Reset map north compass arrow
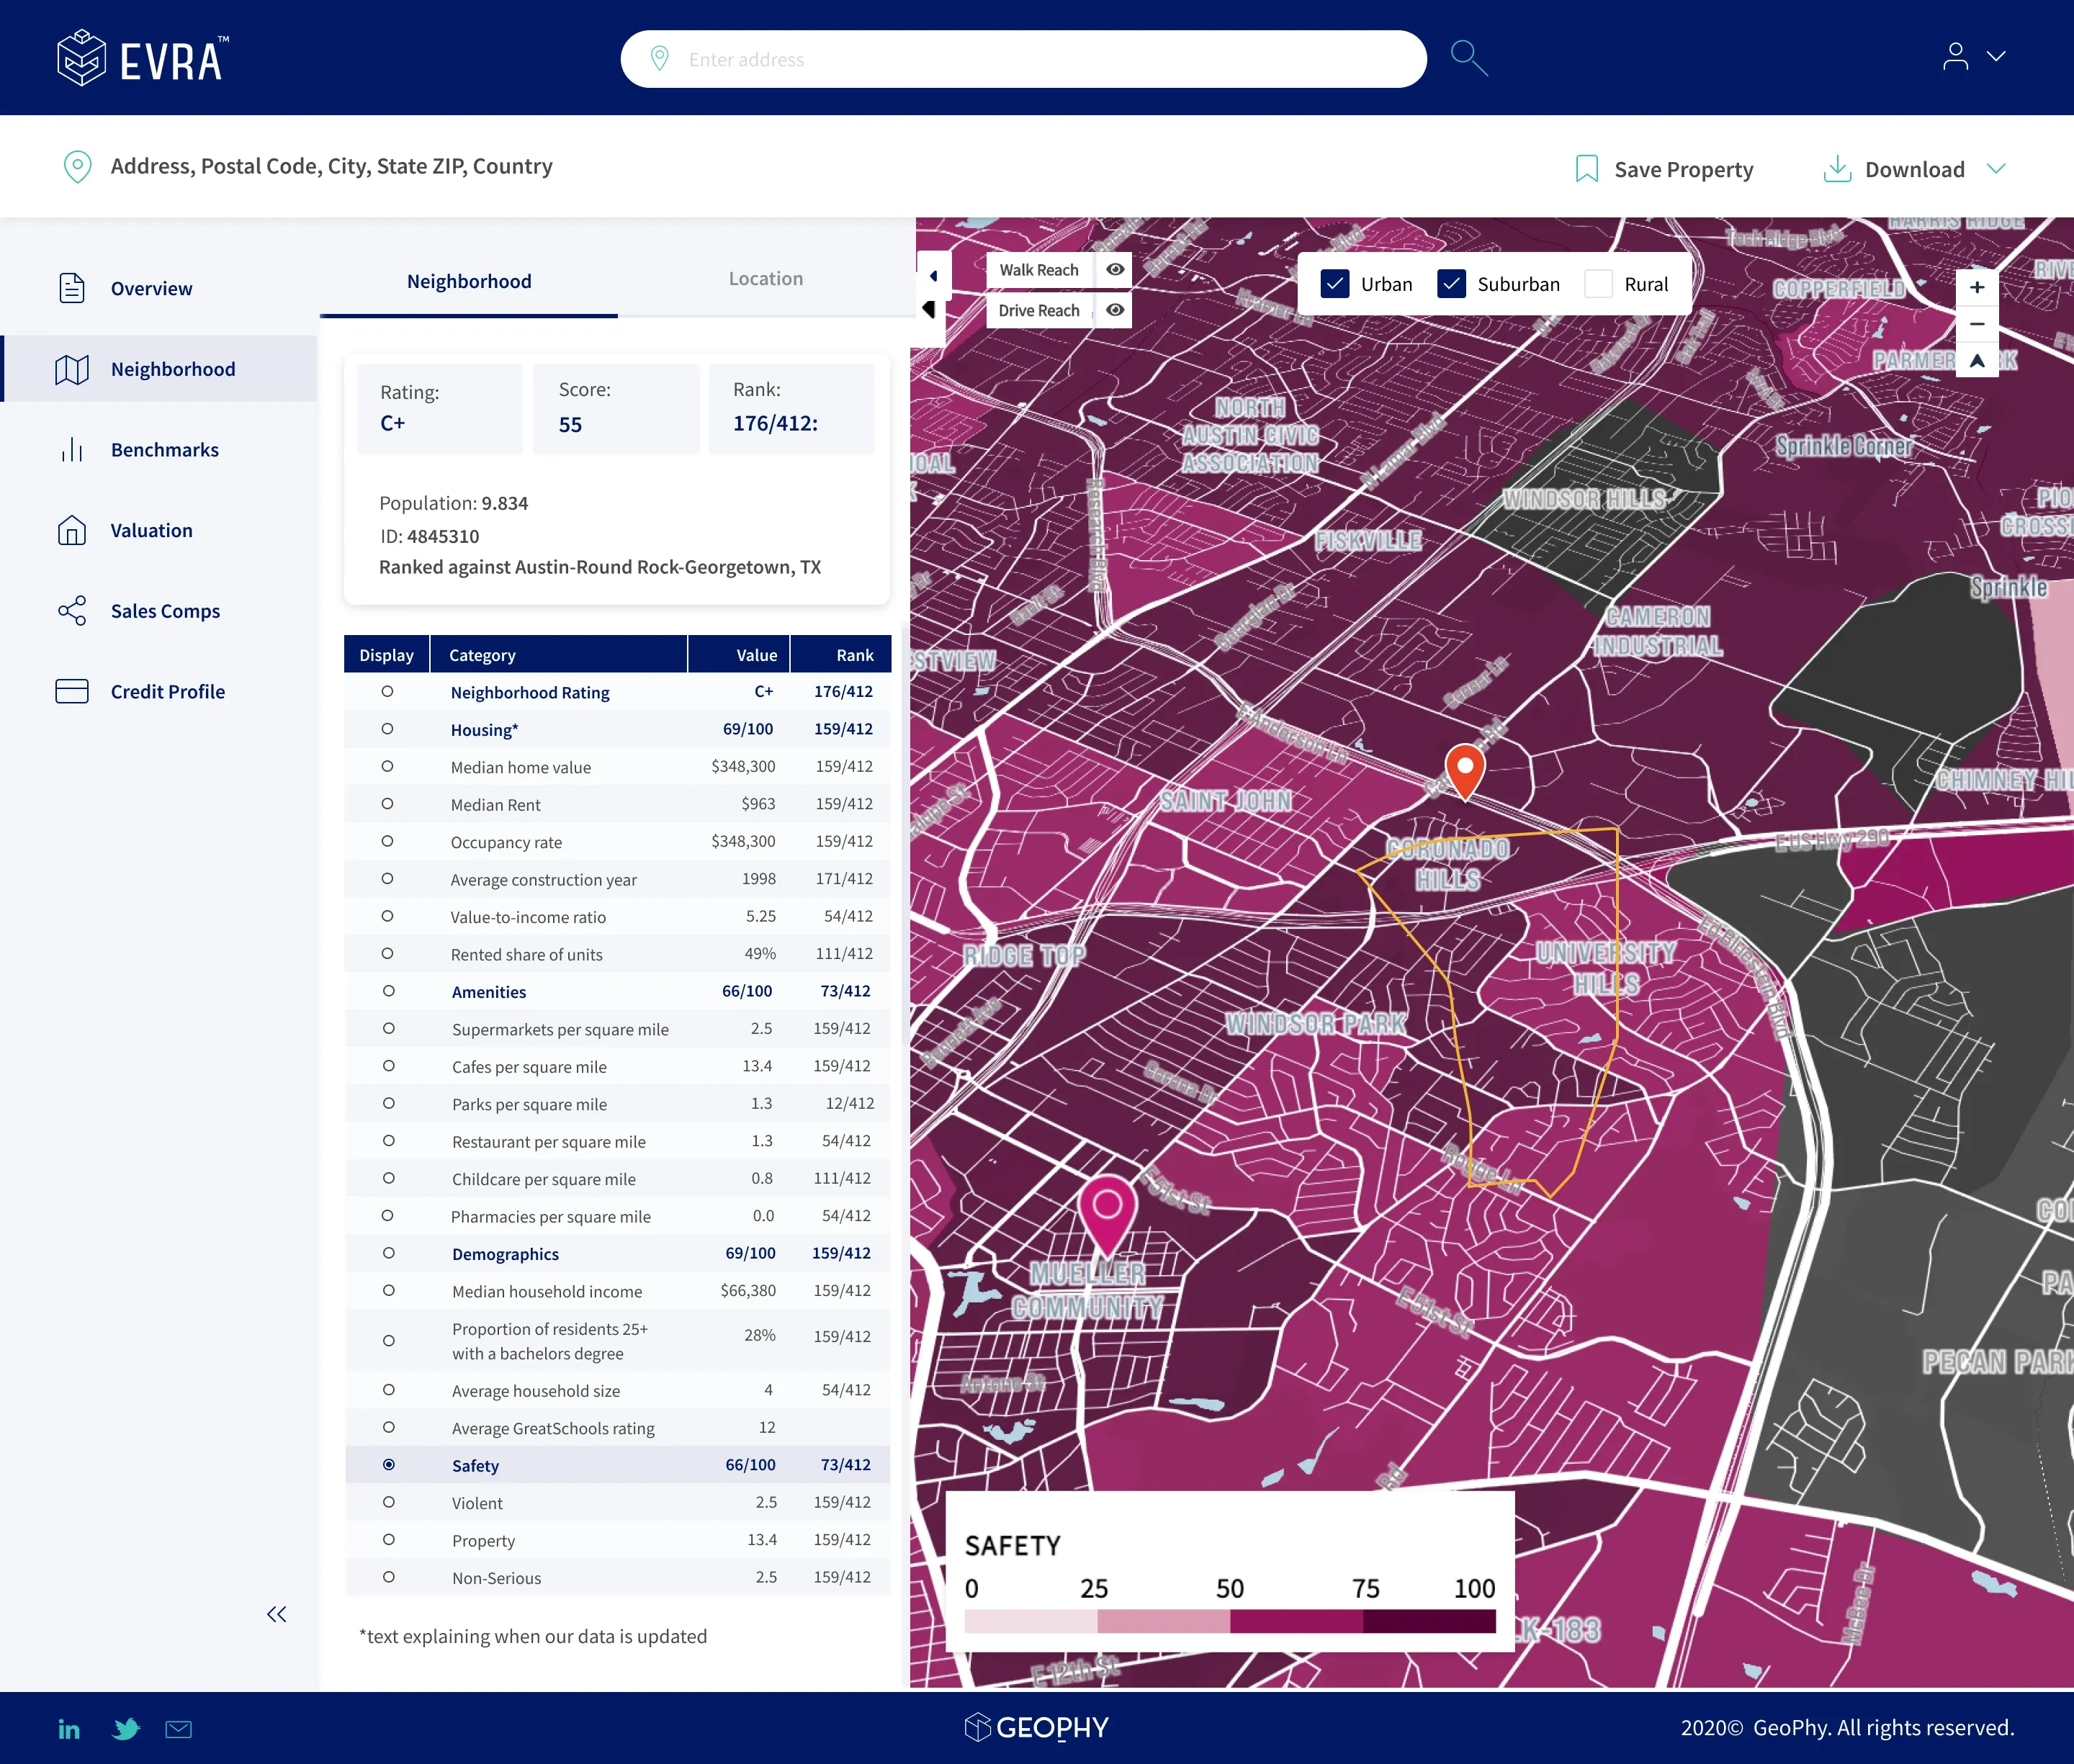The height and width of the screenshot is (1764, 2074). (x=1977, y=360)
